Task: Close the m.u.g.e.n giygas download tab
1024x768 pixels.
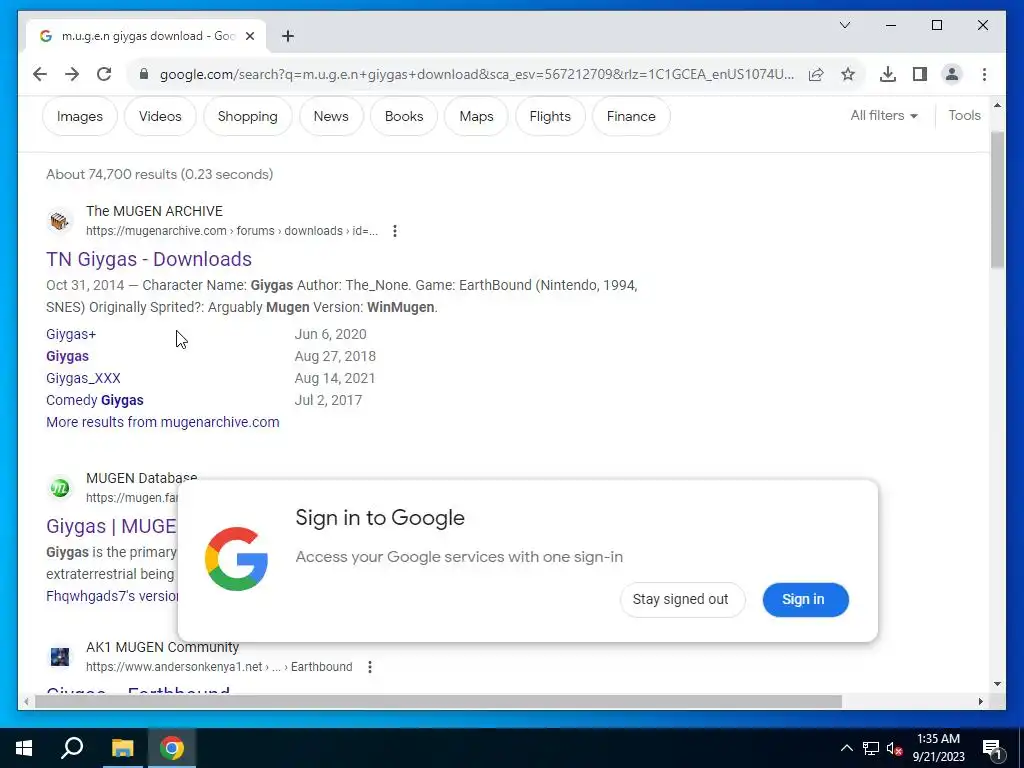Action: coord(249,36)
